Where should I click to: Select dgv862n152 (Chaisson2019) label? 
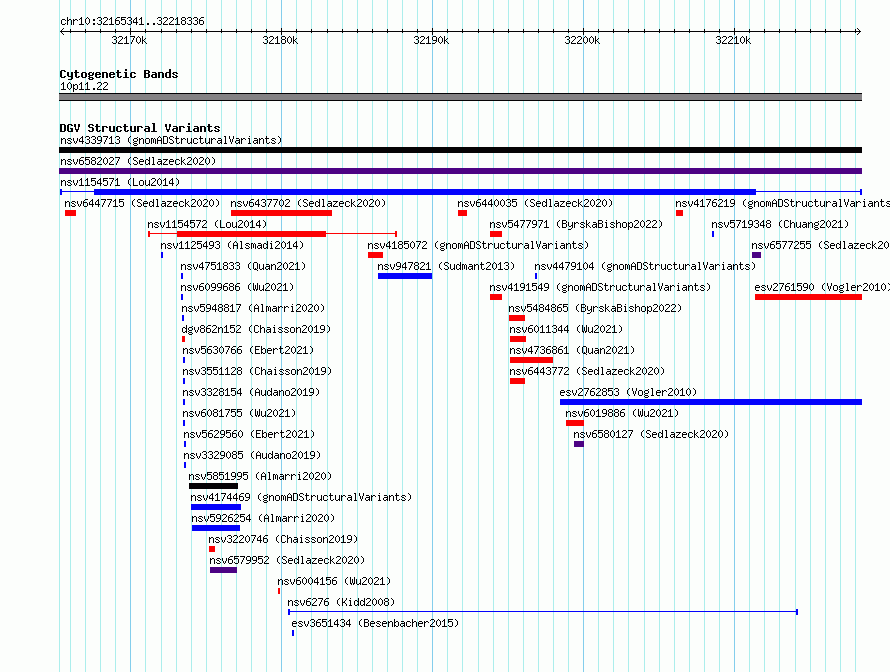(256, 329)
